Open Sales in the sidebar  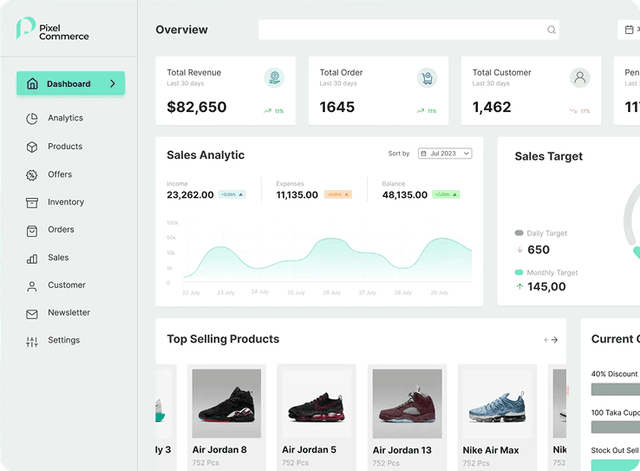(x=58, y=258)
